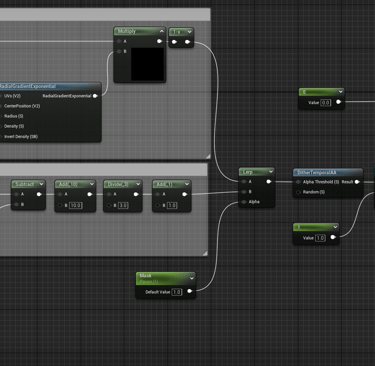Image resolution: width=375 pixels, height=366 pixels.
Task: Click the 'Density (S)' input label
Action: click(14, 126)
